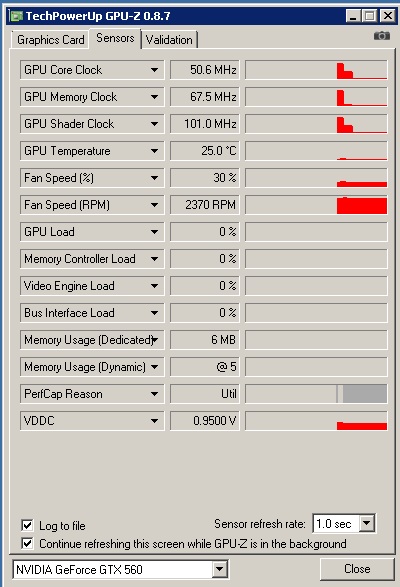Screen dimensions: 400x587
Task: Expand the PerfCap Reason dropdown arrow
Action: tap(154, 394)
